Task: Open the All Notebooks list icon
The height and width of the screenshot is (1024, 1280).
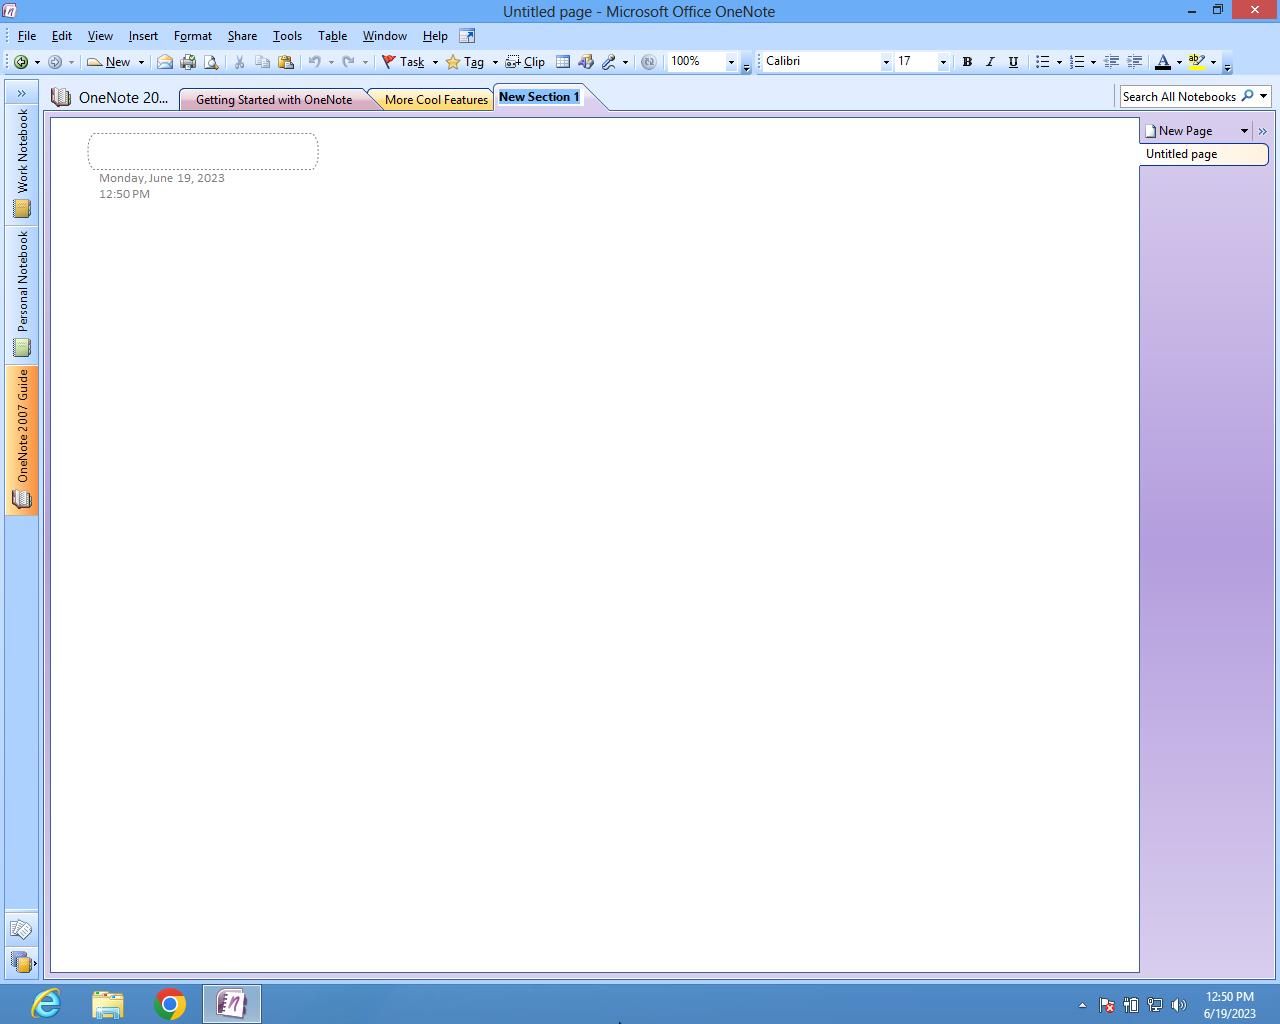Action: 21,963
